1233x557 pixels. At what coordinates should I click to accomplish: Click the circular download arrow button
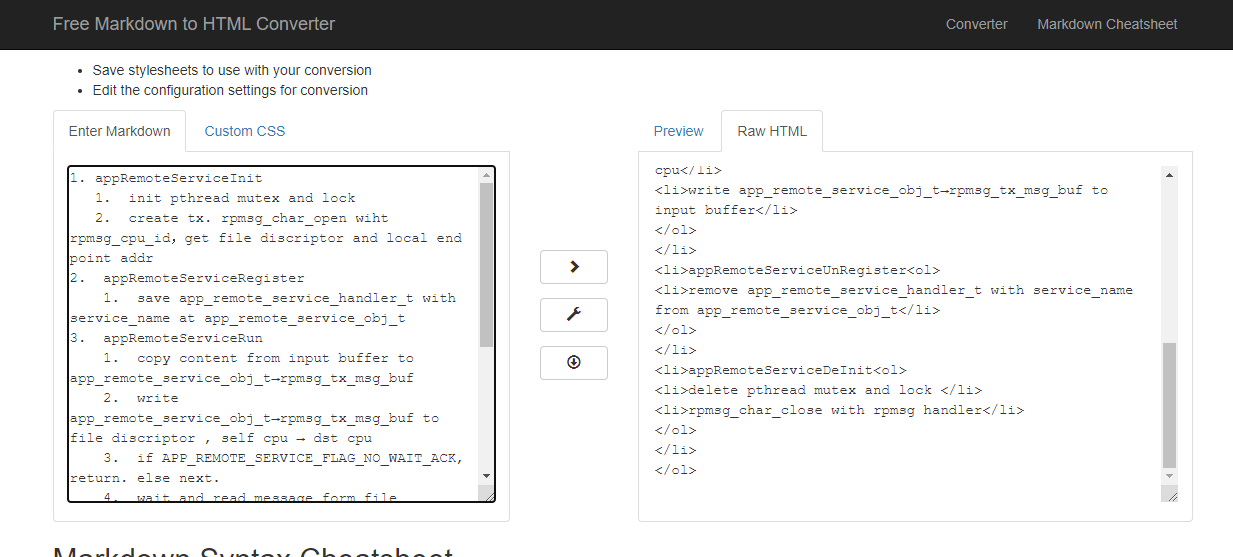click(574, 363)
